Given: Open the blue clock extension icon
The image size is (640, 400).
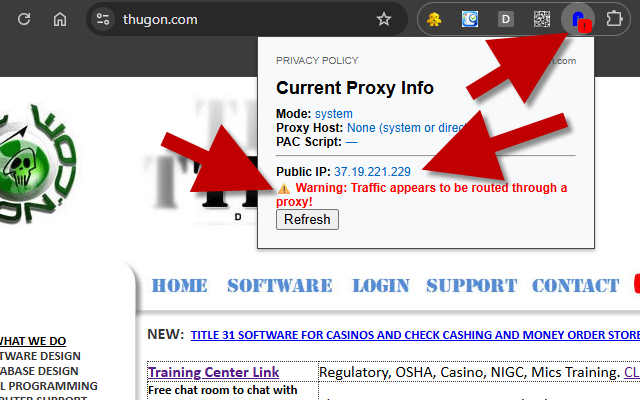Looking at the screenshot, I should point(470,19).
